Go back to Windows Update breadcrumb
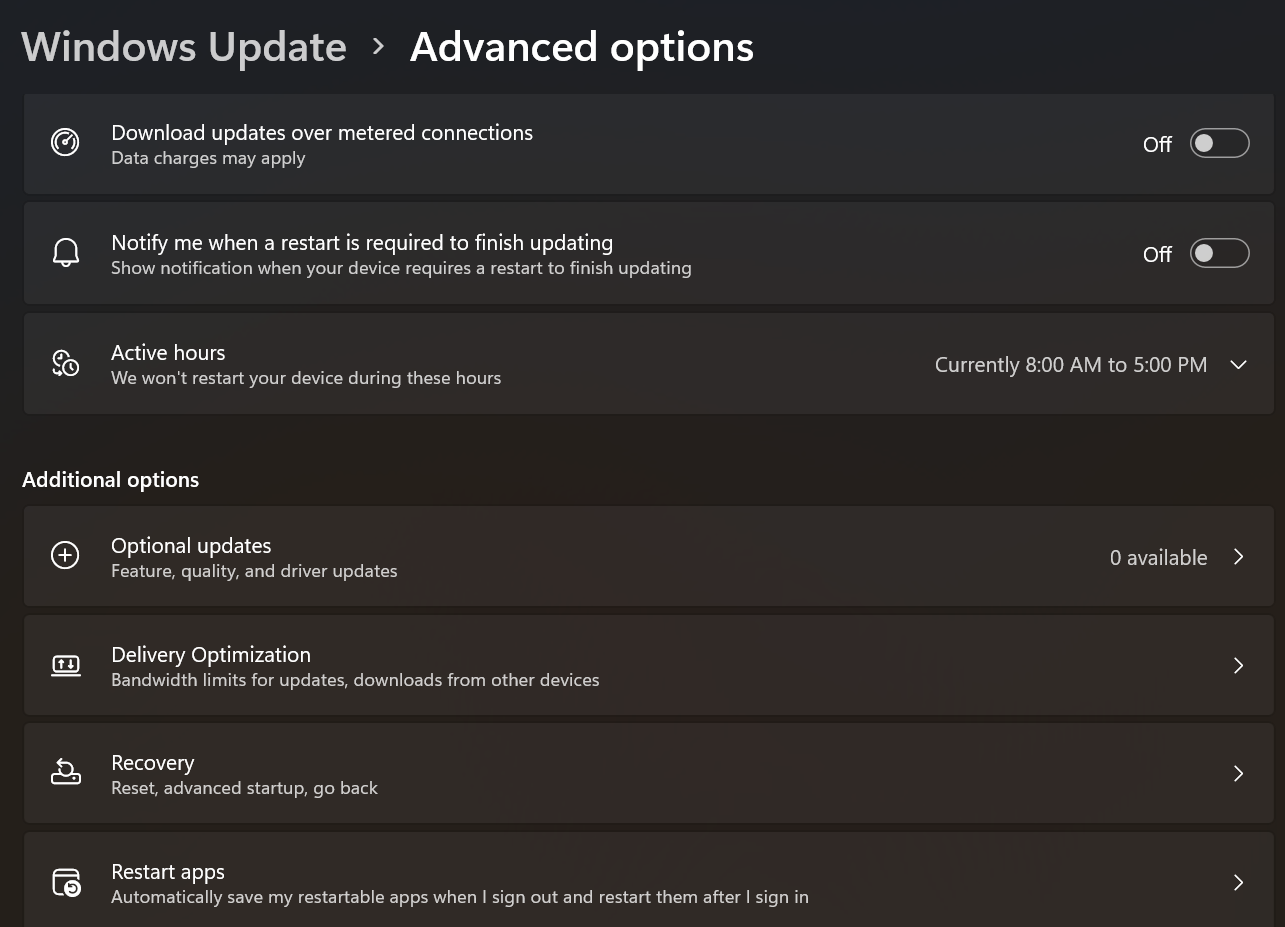Image resolution: width=1285 pixels, height=927 pixels. tap(184, 47)
